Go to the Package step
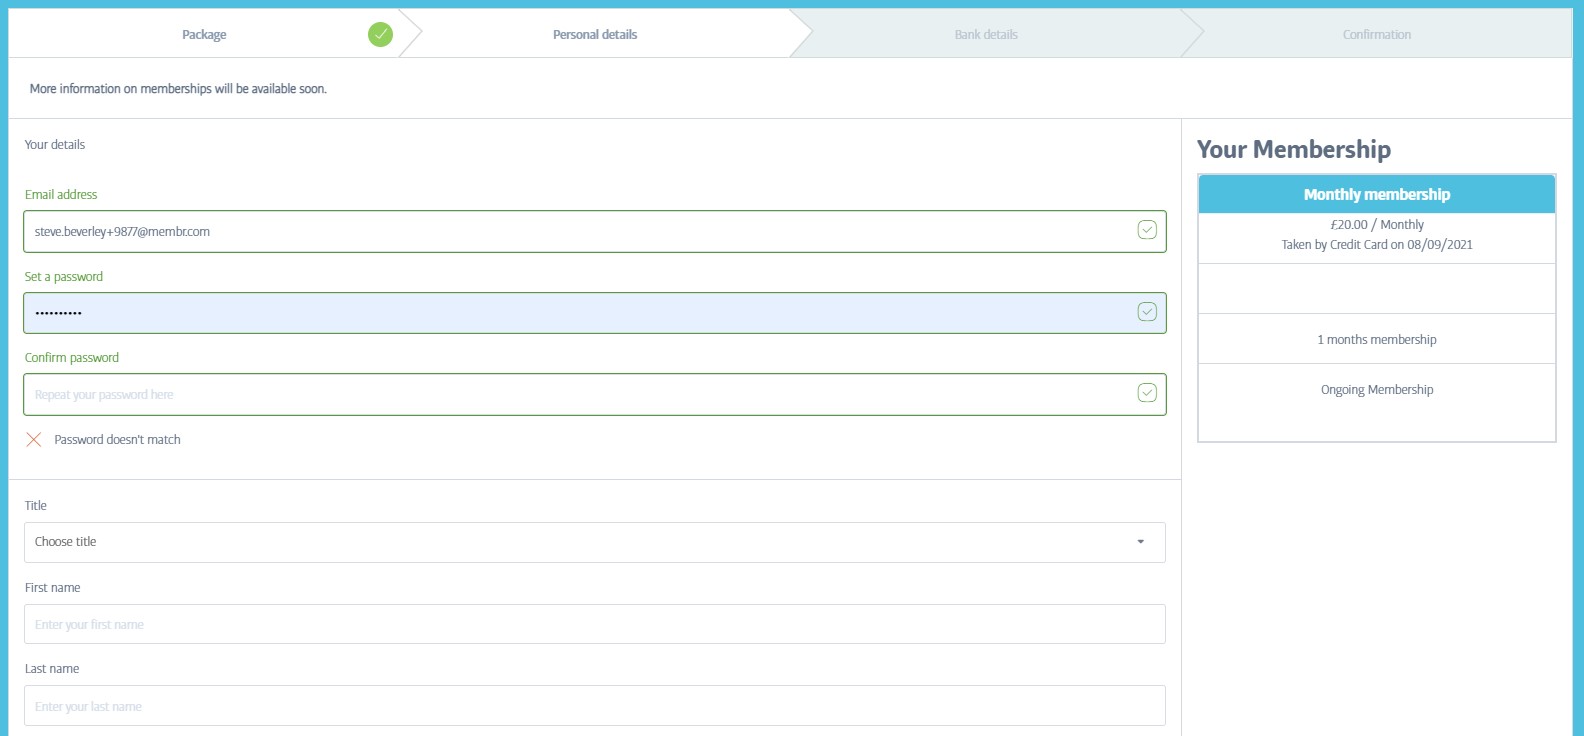1584x736 pixels. (204, 35)
